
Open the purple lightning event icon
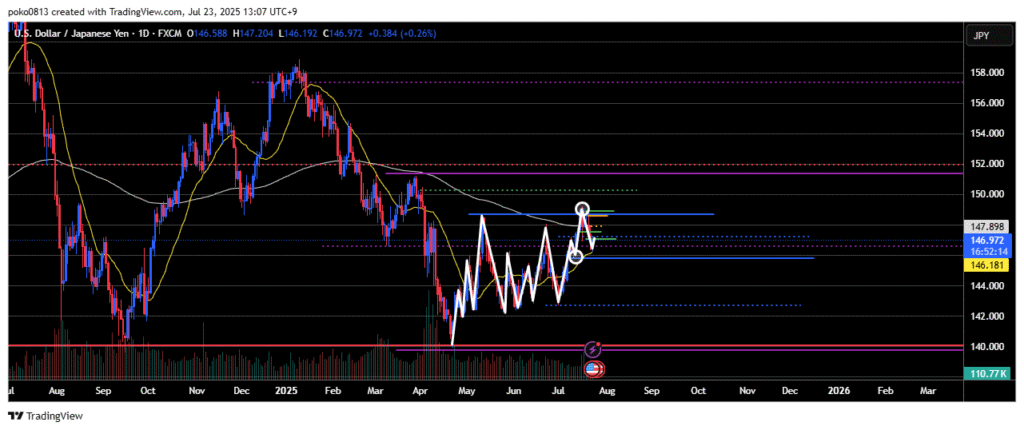coord(592,350)
